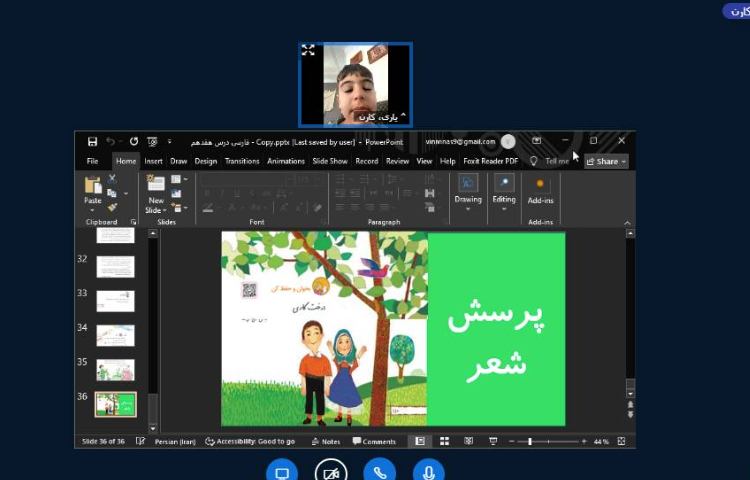This screenshot has height=480, width=750.
Task: Click the Cut scissors icon
Action: click(x=112, y=179)
